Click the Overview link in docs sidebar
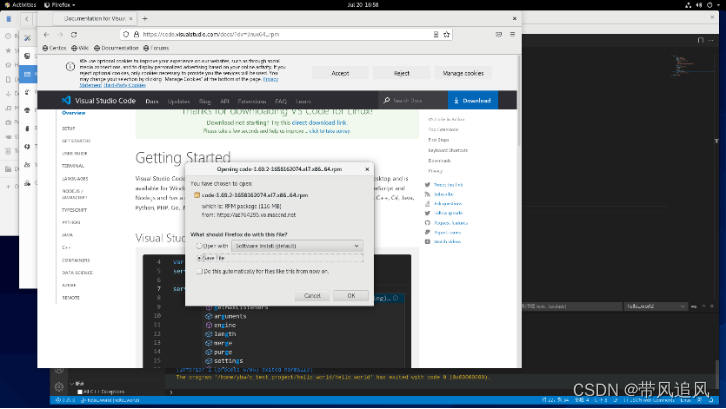 point(74,113)
